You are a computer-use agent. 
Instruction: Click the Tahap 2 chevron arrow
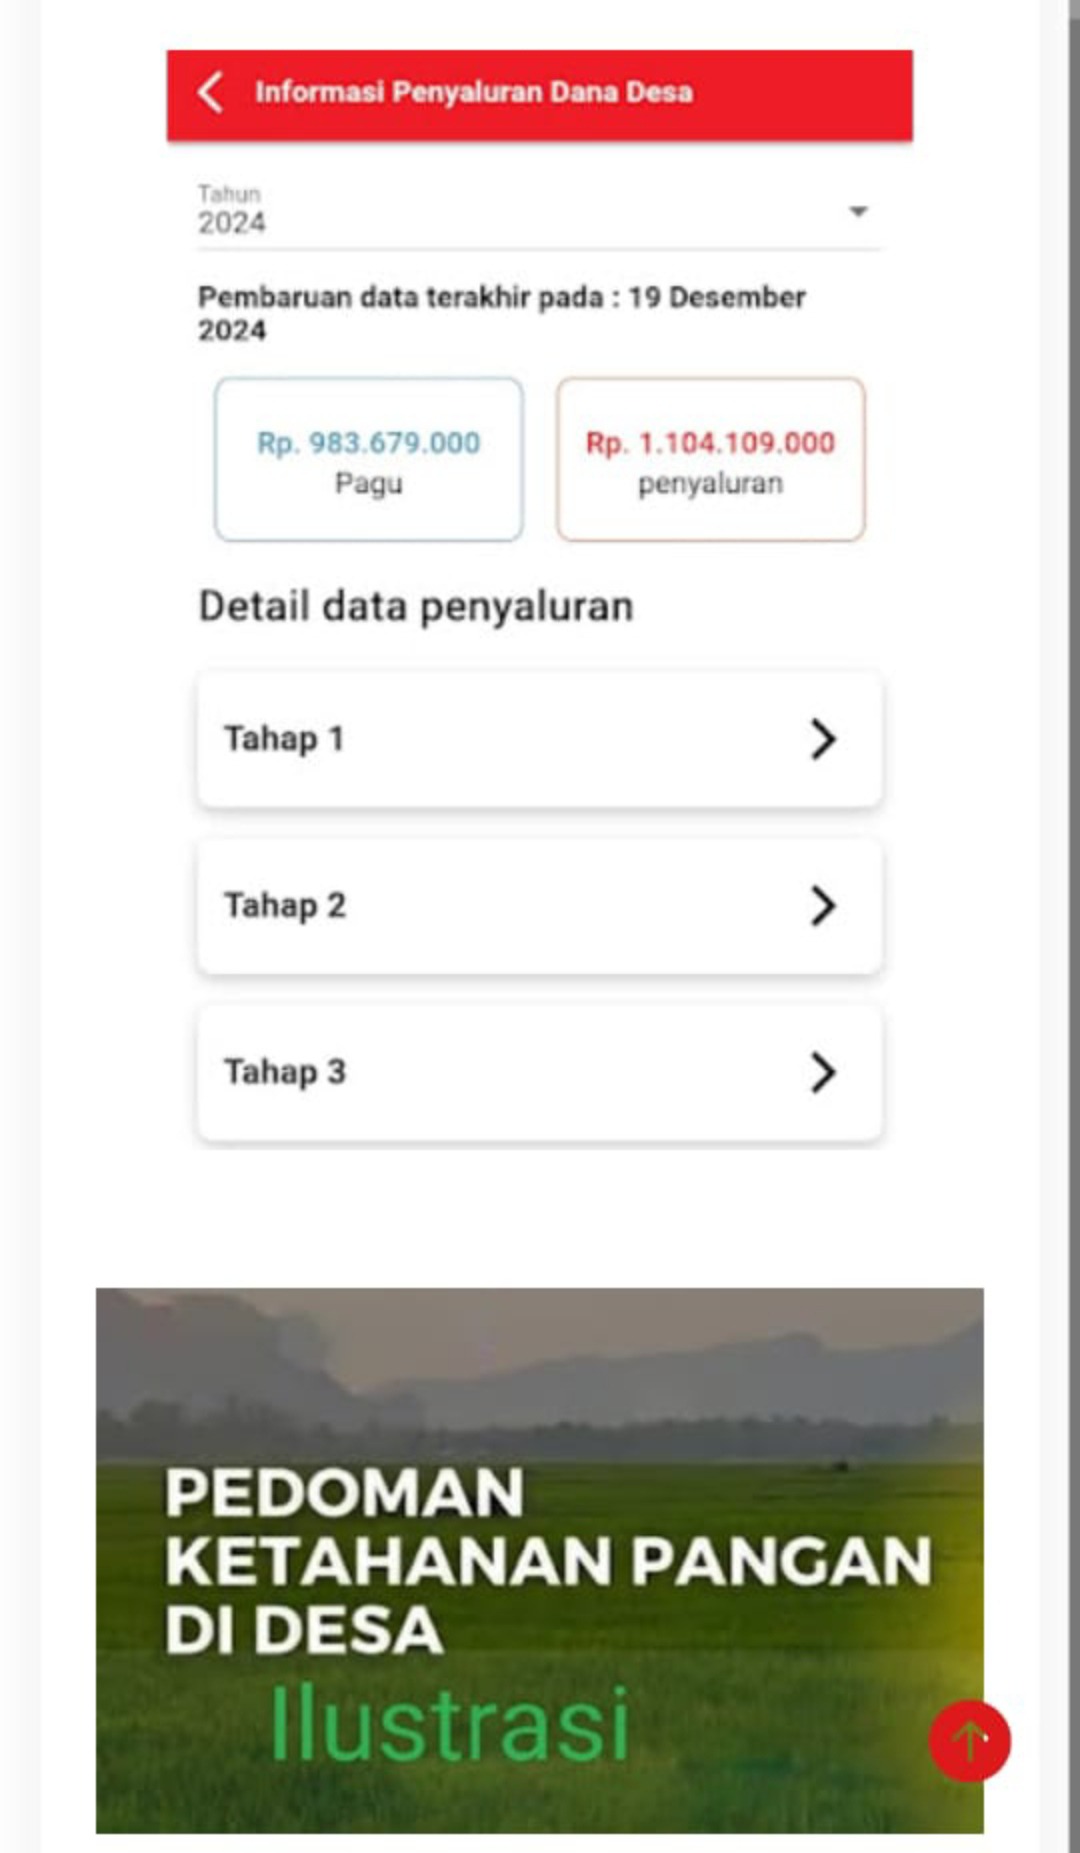pos(822,906)
